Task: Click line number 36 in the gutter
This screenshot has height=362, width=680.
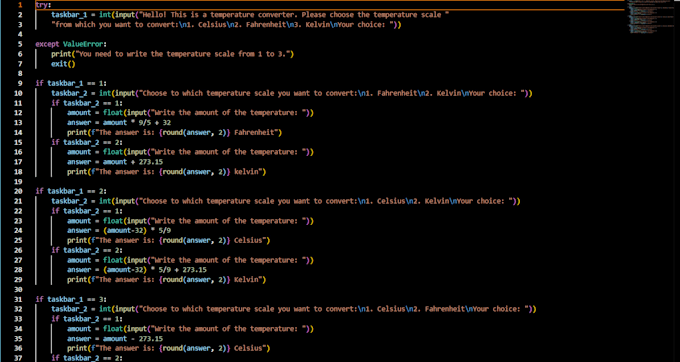Action: (x=19, y=349)
